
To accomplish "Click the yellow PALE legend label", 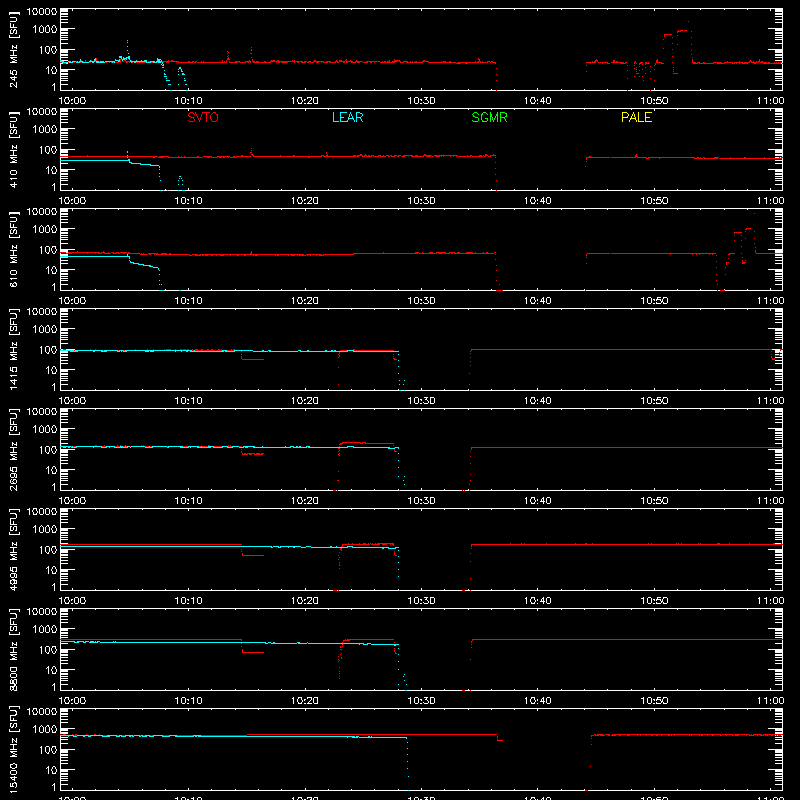I will coord(636,117).
